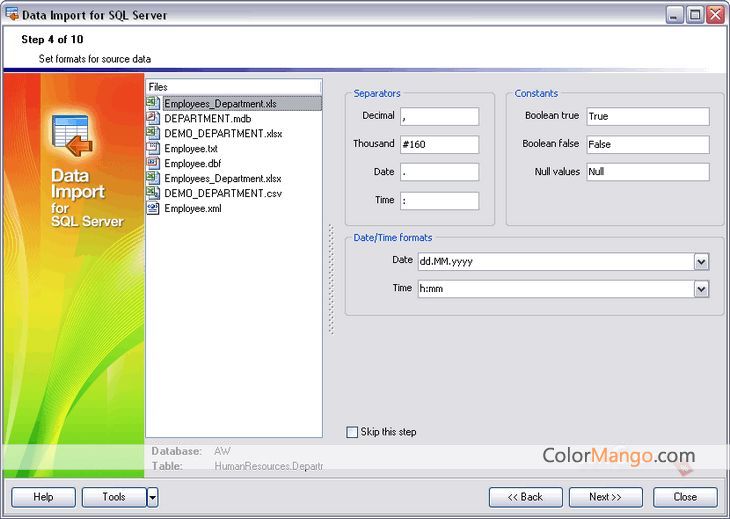The height and width of the screenshot is (519, 730).
Task: Click the Employee.dbf file icon
Action: [x=153, y=163]
